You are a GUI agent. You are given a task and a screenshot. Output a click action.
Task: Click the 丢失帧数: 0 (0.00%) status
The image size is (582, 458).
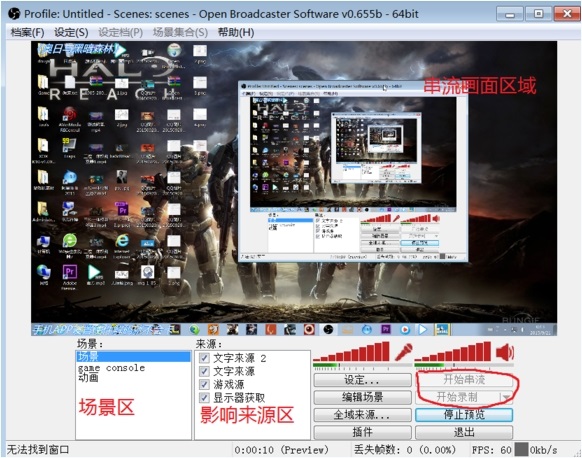[405, 450]
